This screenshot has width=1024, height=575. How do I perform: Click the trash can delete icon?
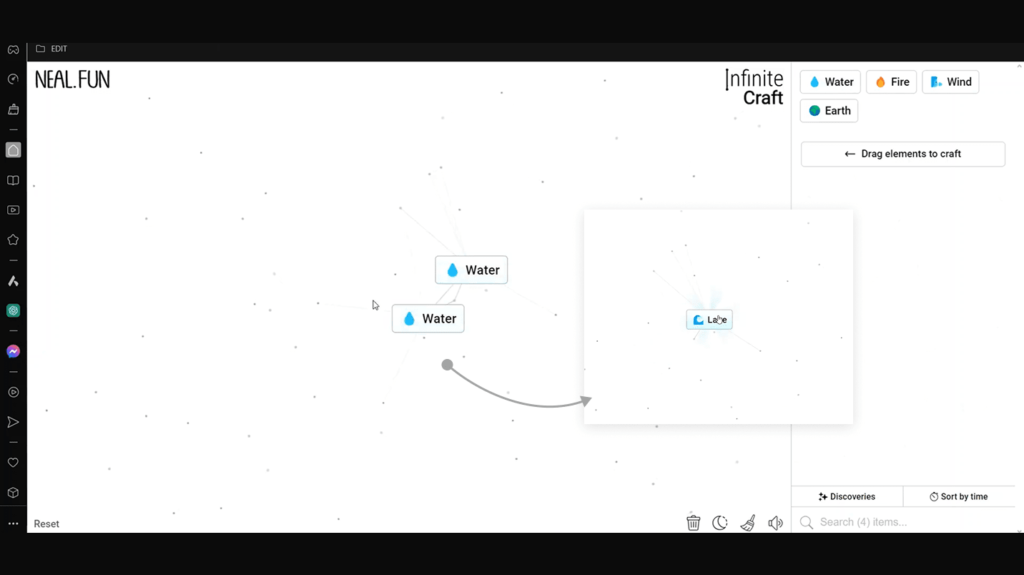[x=693, y=522]
